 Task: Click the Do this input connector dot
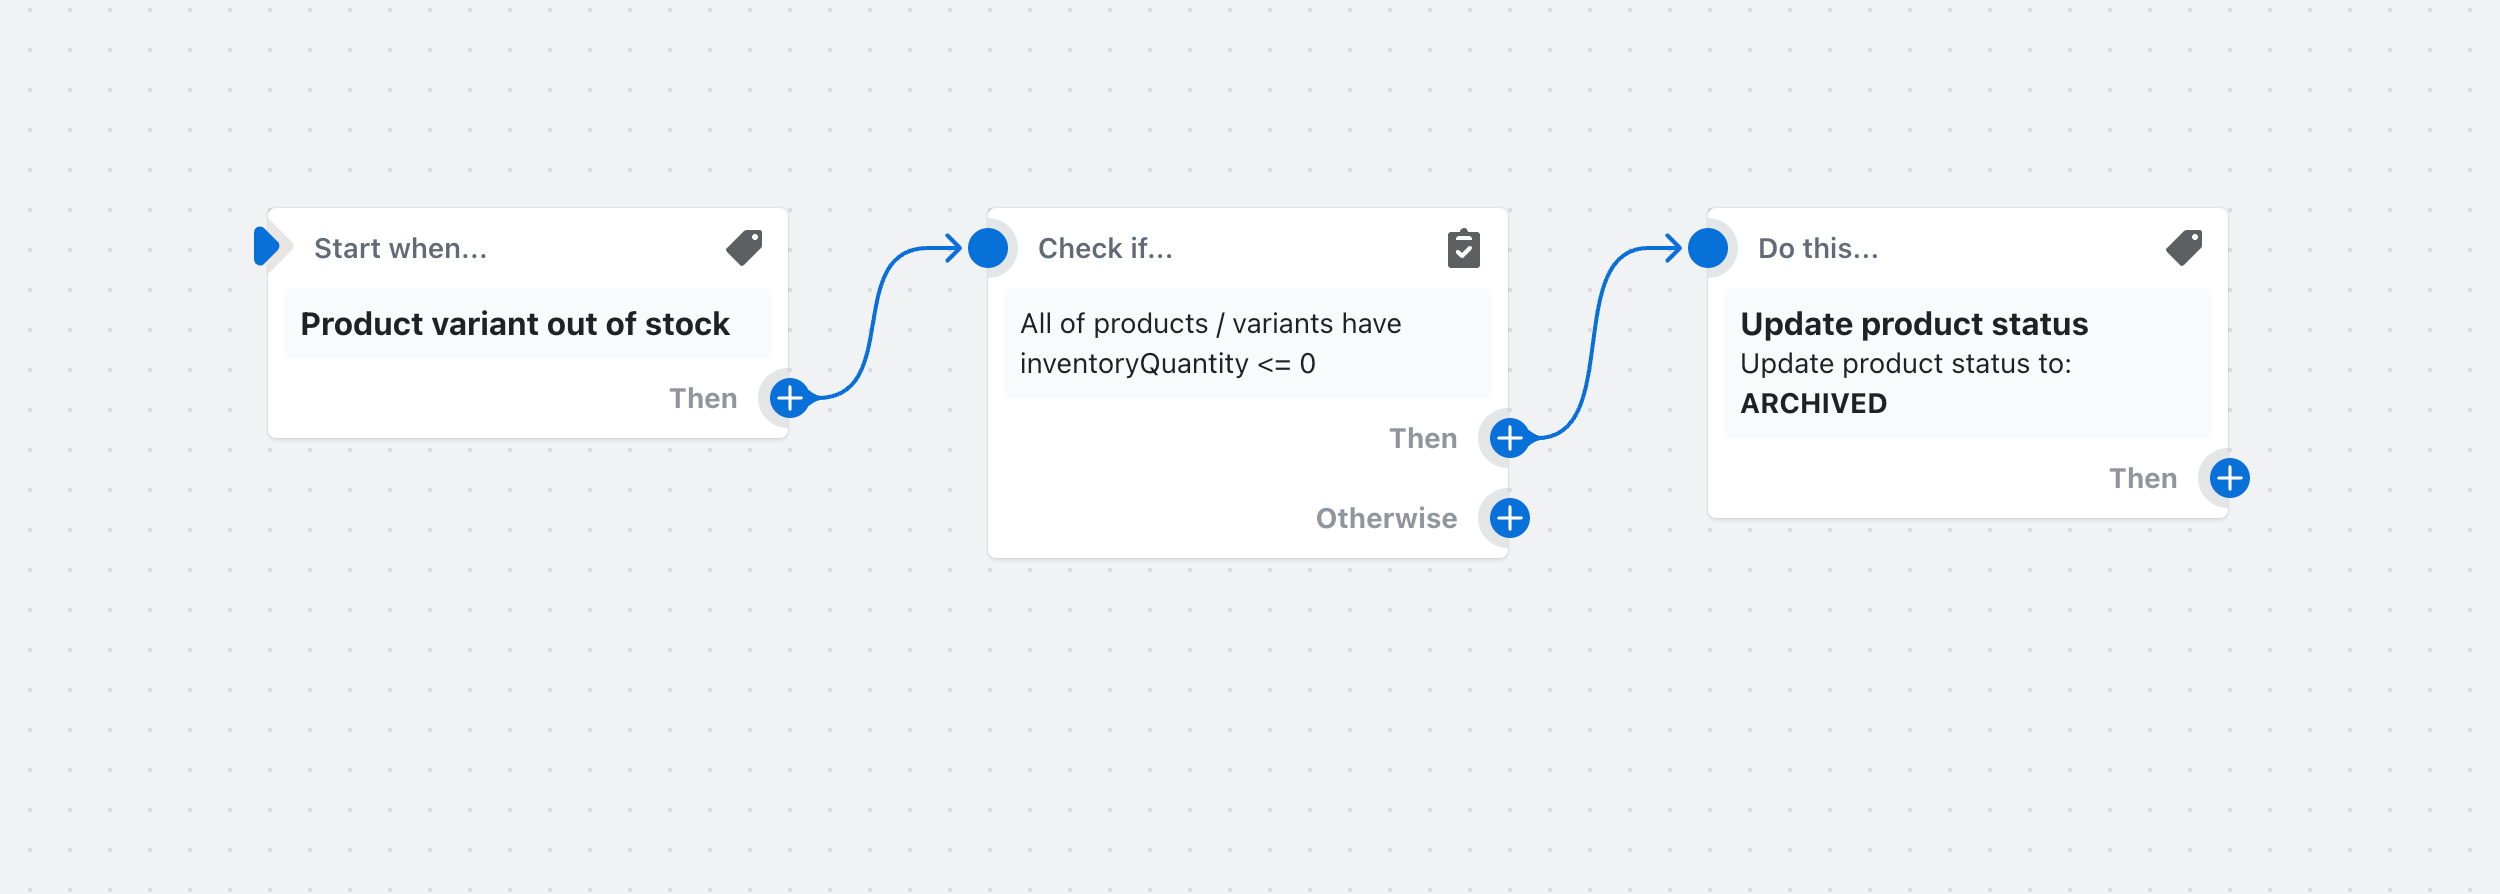(1708, 248)
